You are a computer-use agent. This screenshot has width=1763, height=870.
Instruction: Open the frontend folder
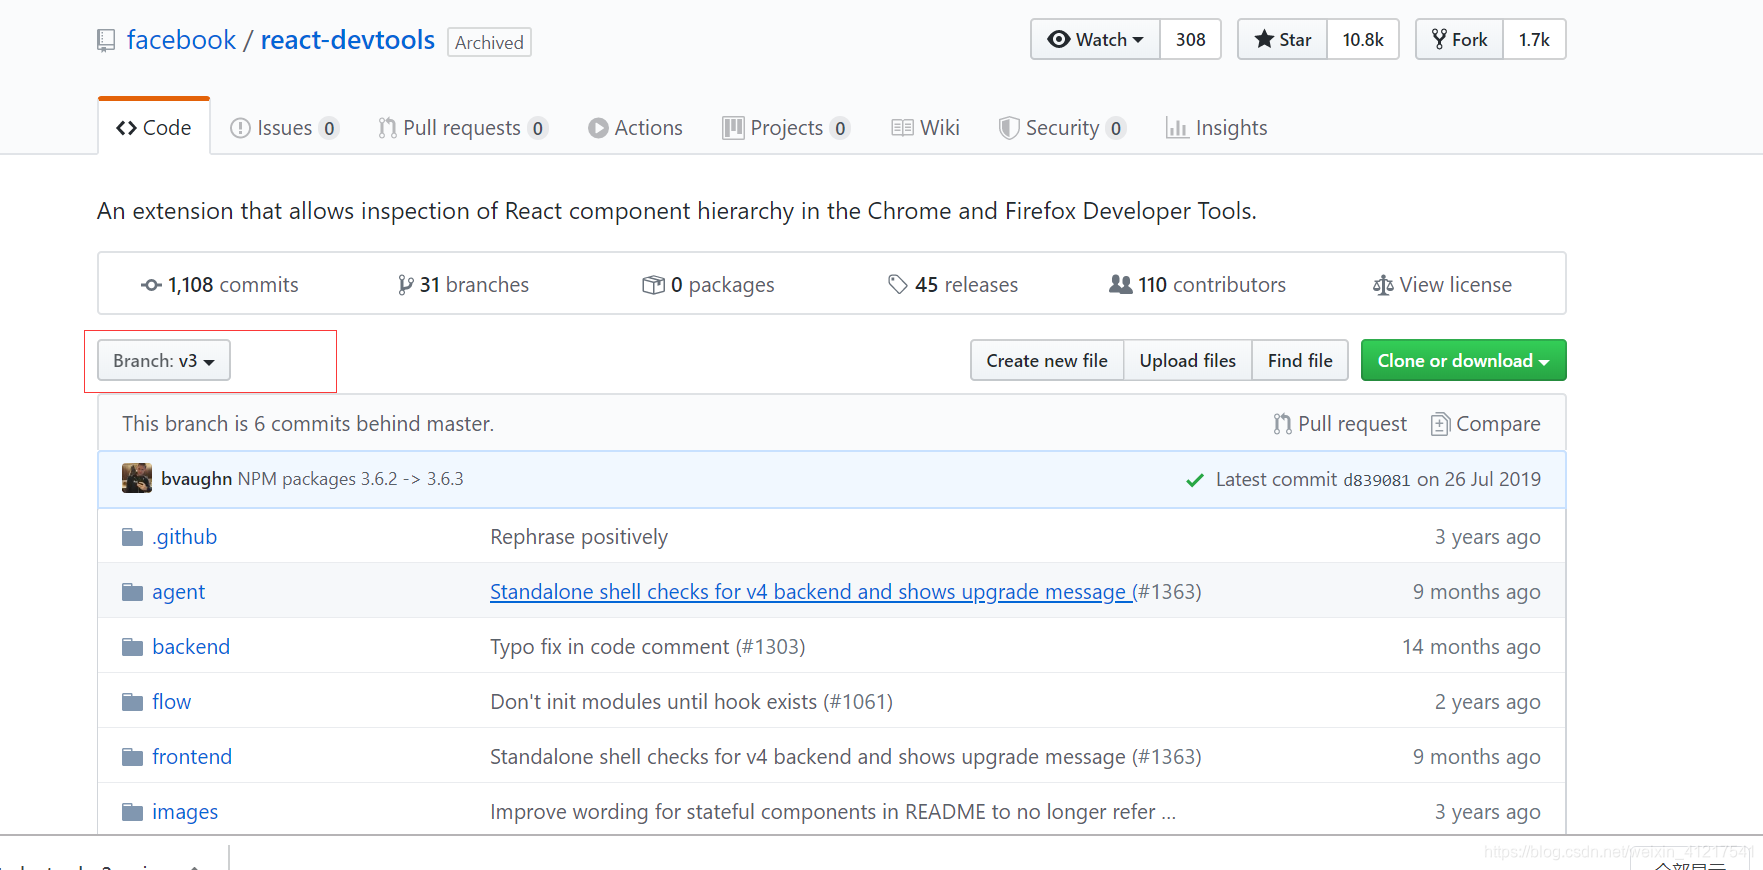(x=192, y=757)
